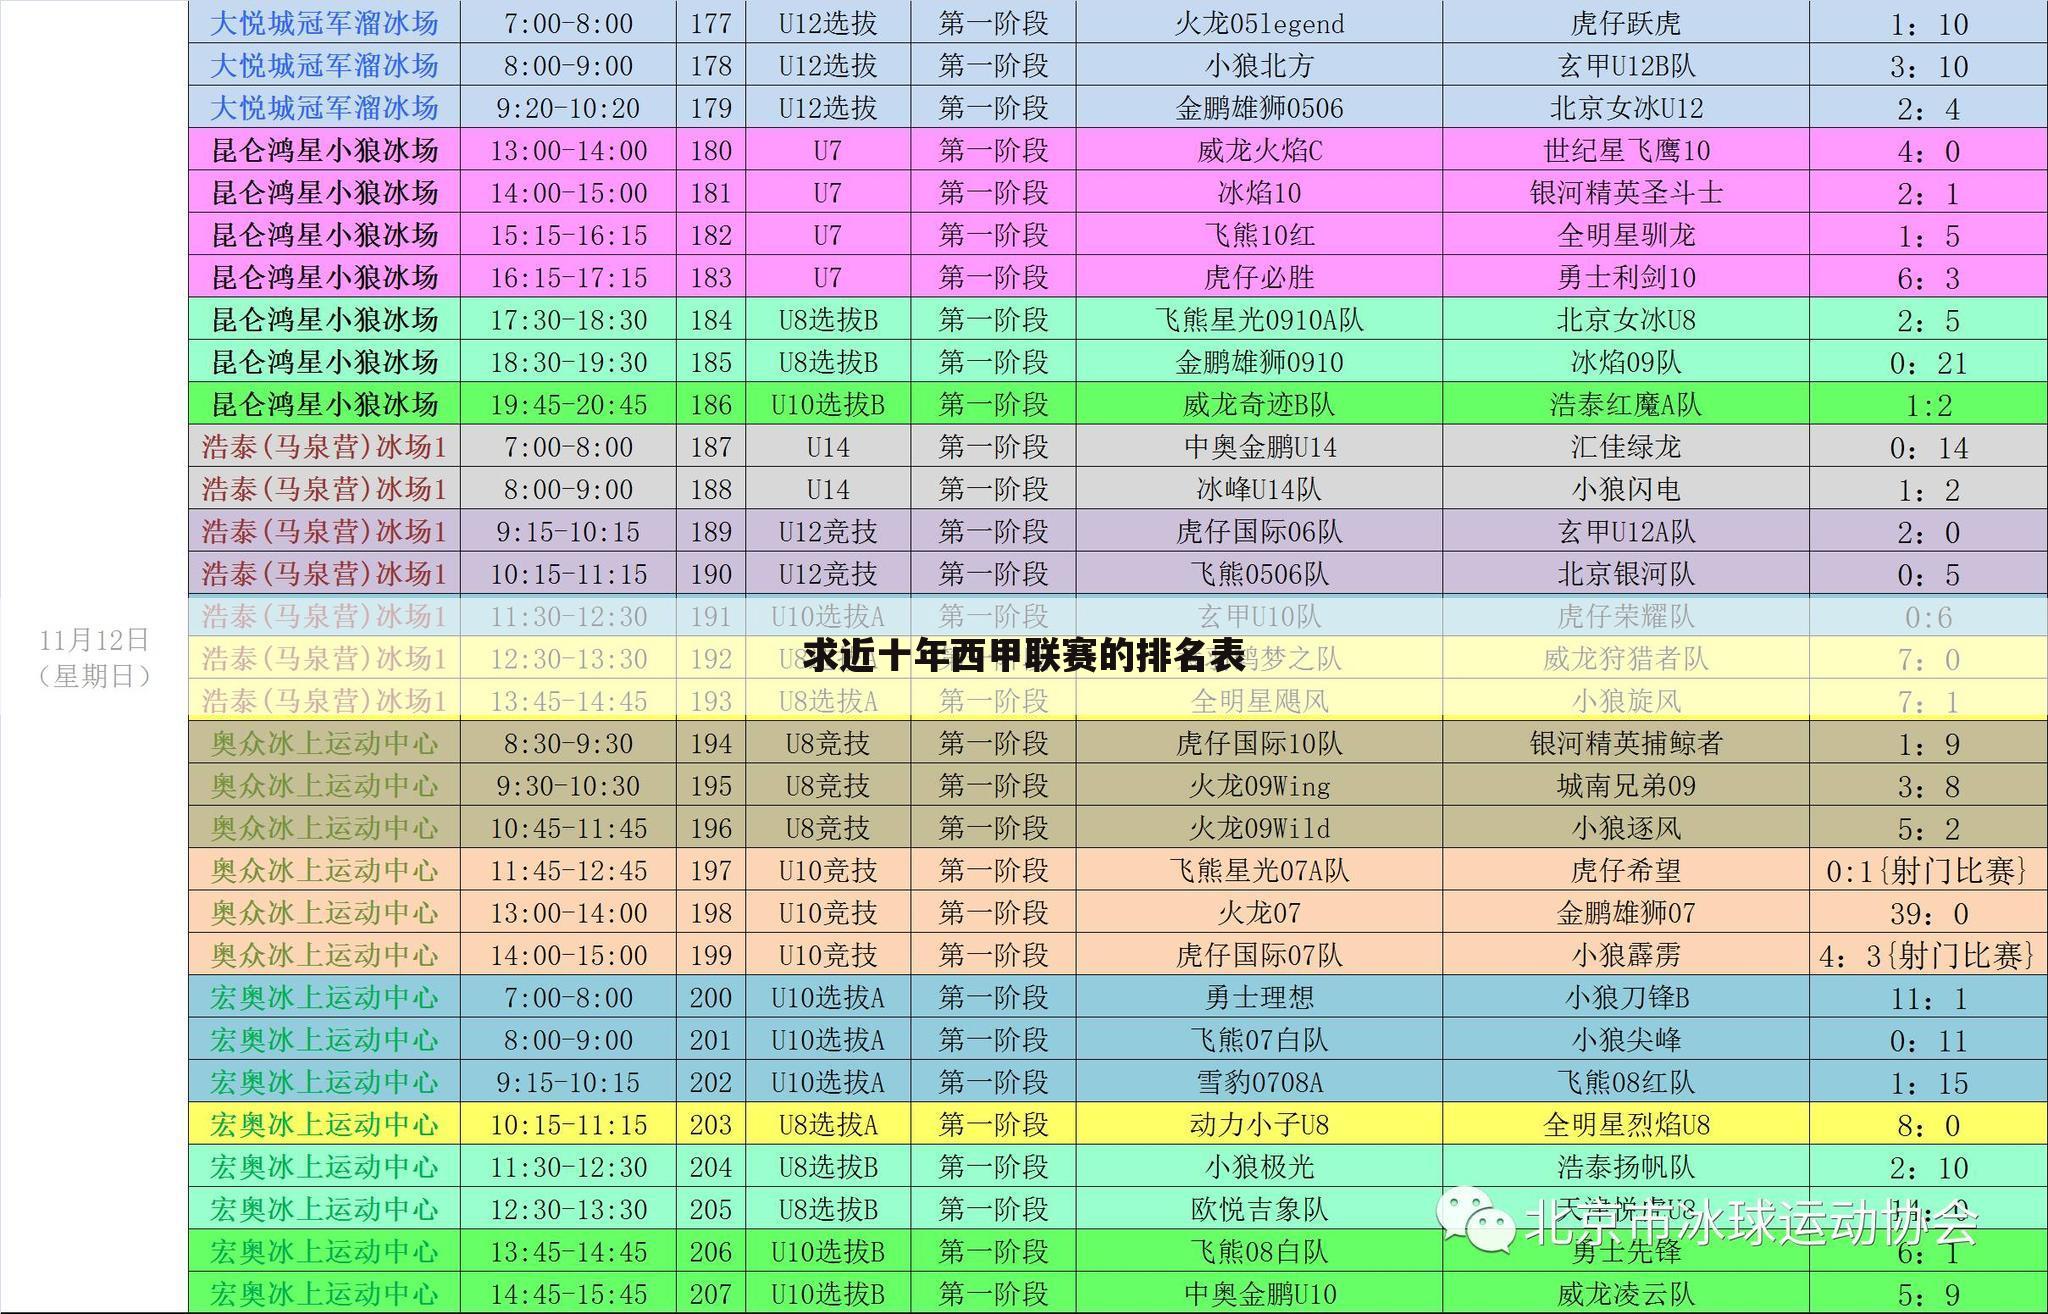
Task: Select team 飞熊0506队
Action: coord(1259,574)
